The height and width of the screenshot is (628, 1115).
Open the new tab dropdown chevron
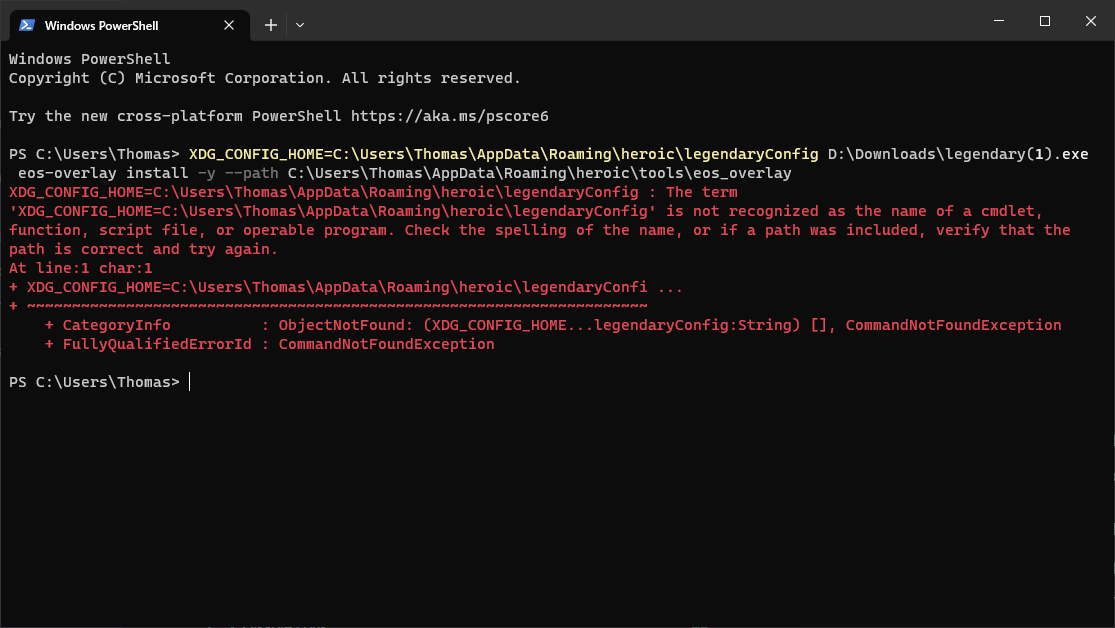[299, 26]
